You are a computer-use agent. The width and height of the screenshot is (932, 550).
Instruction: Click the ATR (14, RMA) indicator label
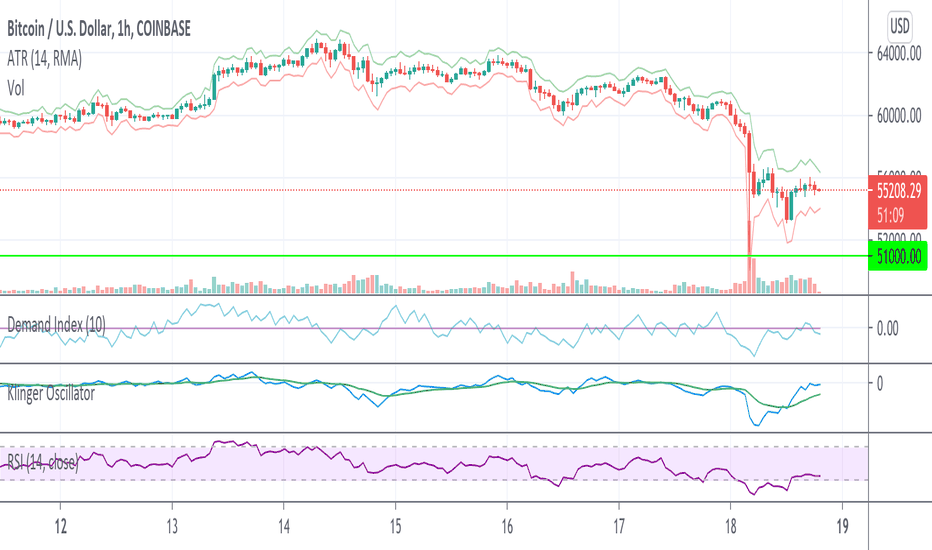[45, 58]
